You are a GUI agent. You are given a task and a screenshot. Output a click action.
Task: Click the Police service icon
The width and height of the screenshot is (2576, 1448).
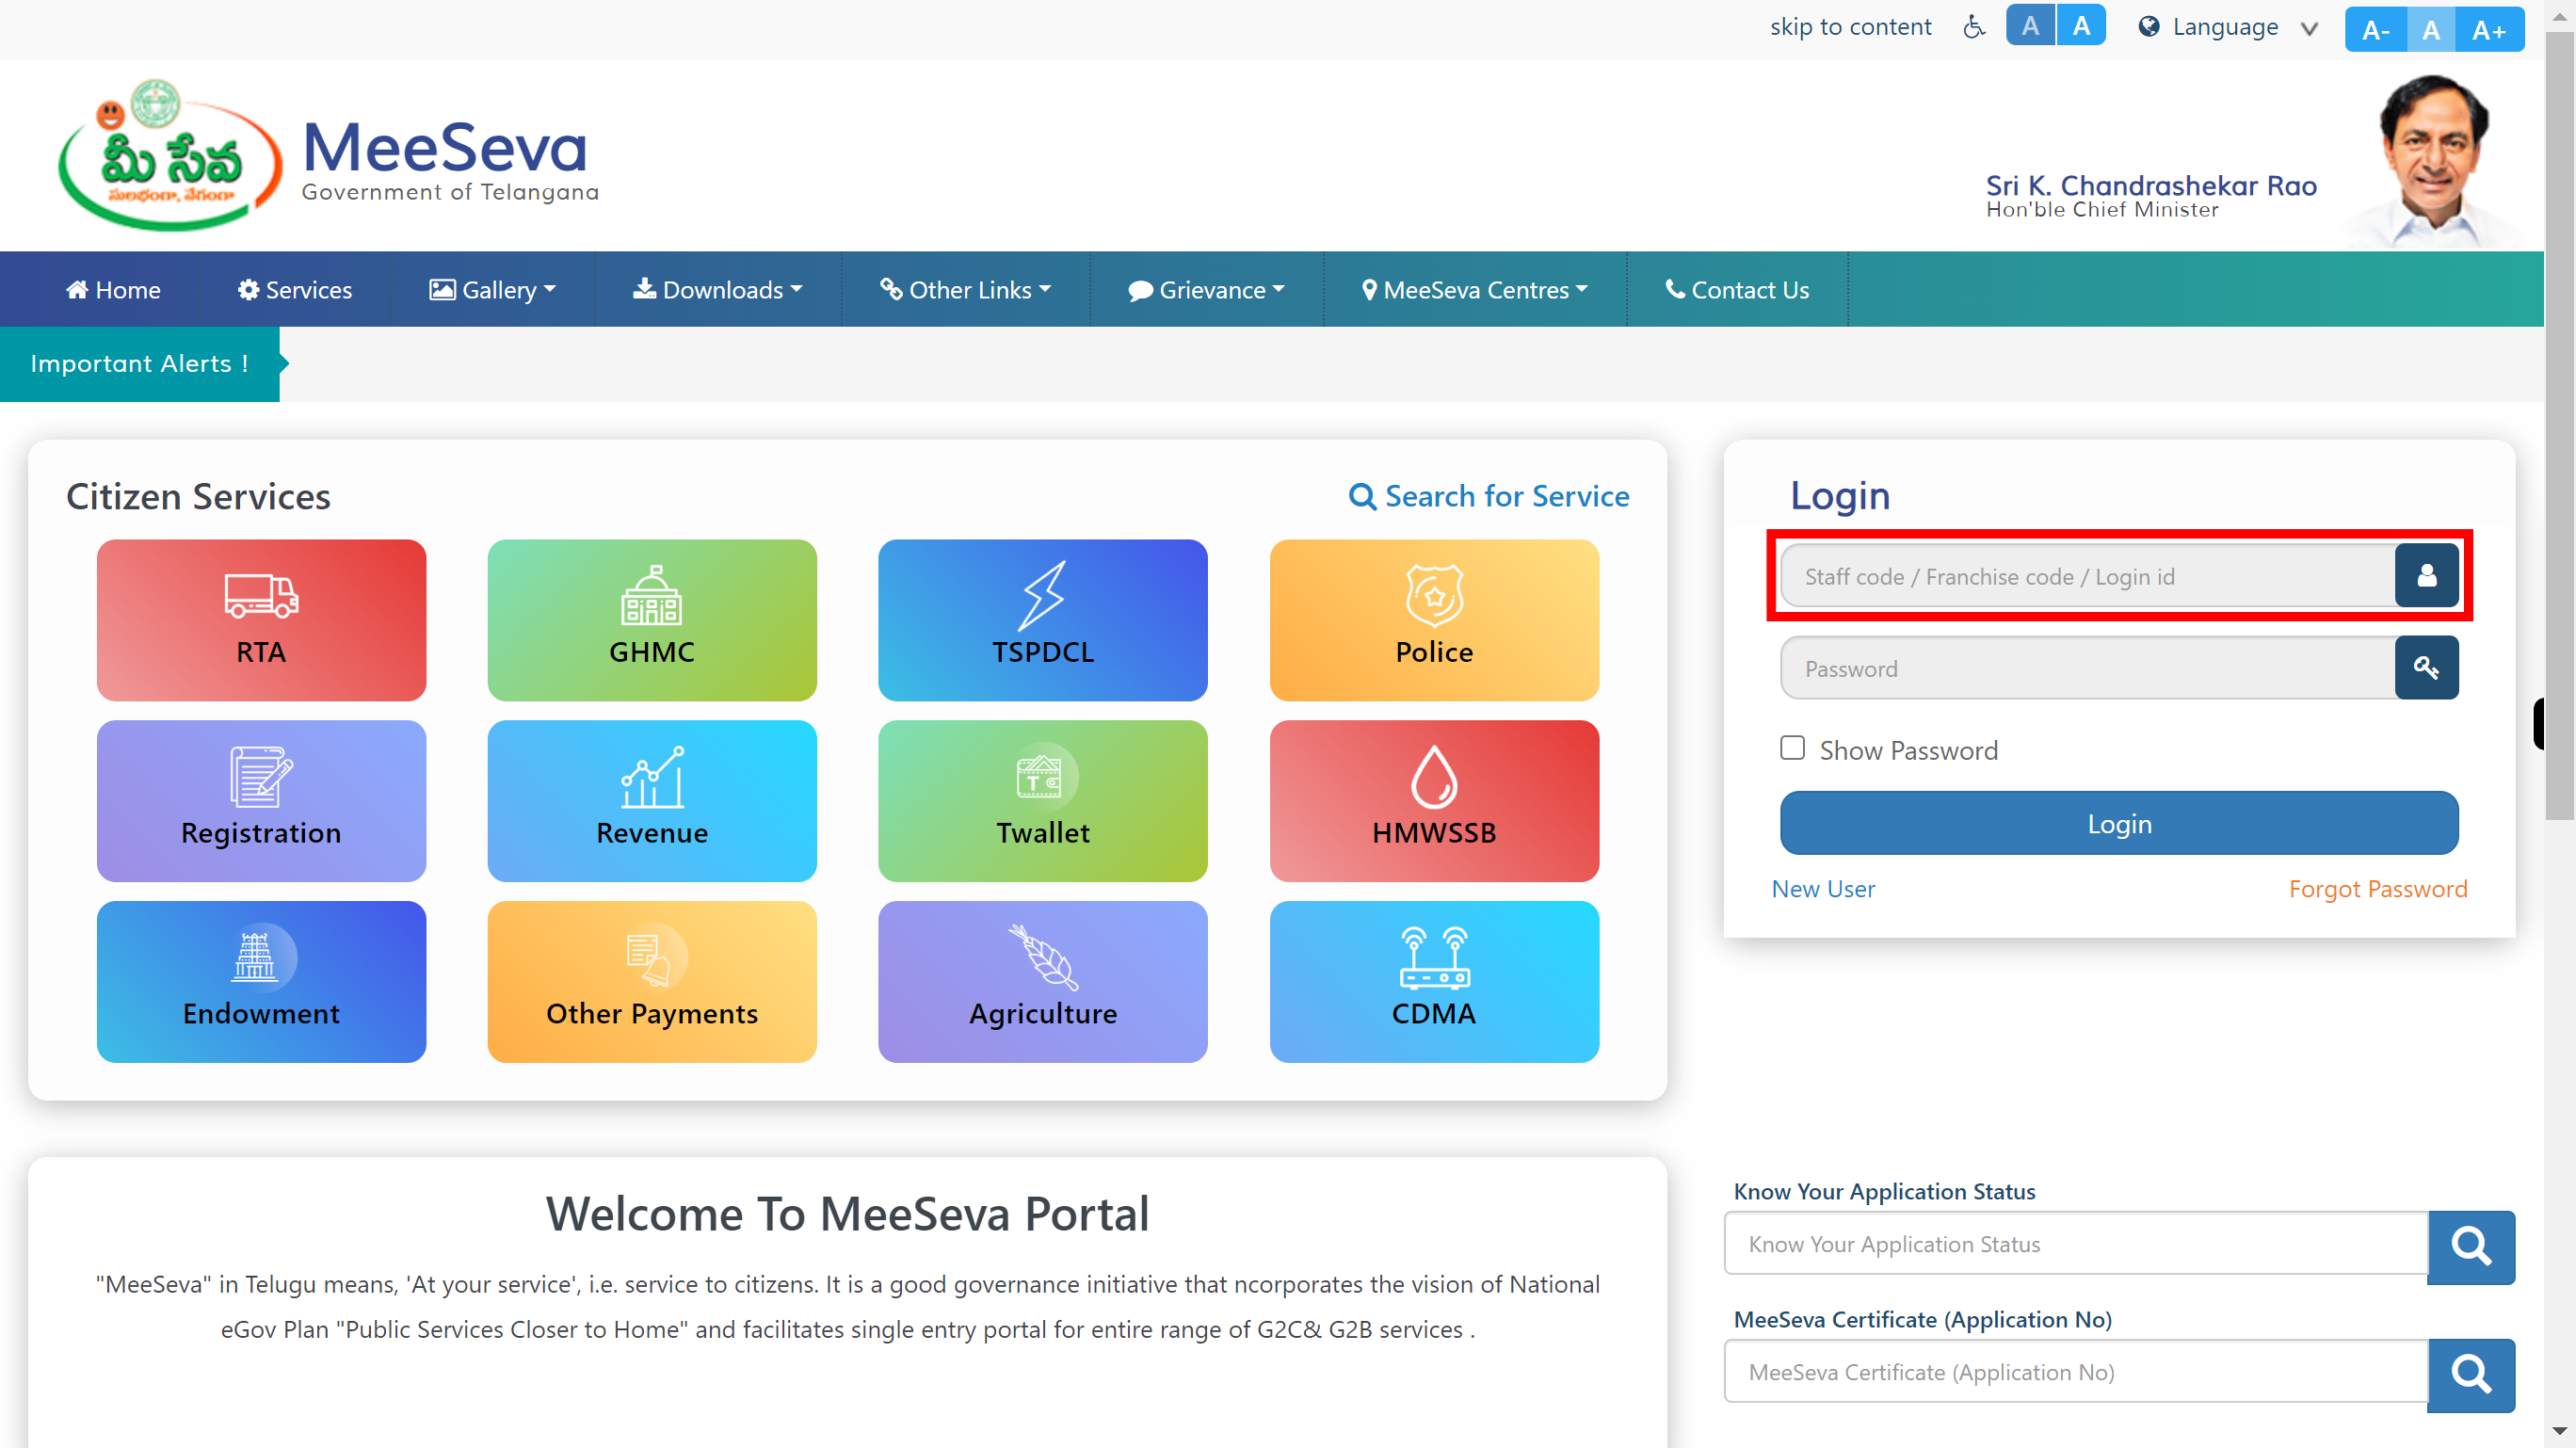pos(1433,618)
